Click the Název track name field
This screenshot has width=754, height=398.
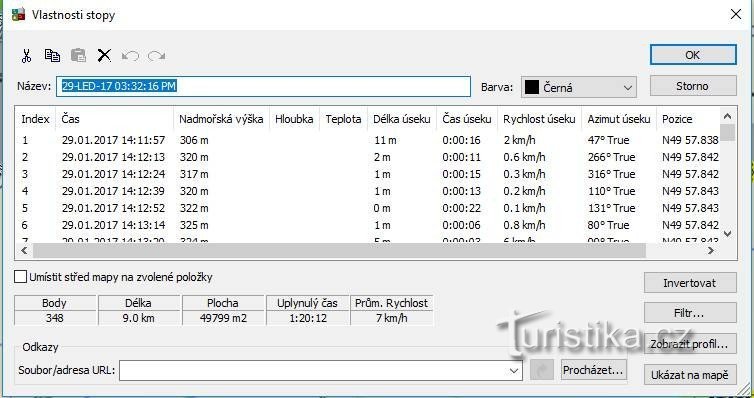click(x=263, y=87)
